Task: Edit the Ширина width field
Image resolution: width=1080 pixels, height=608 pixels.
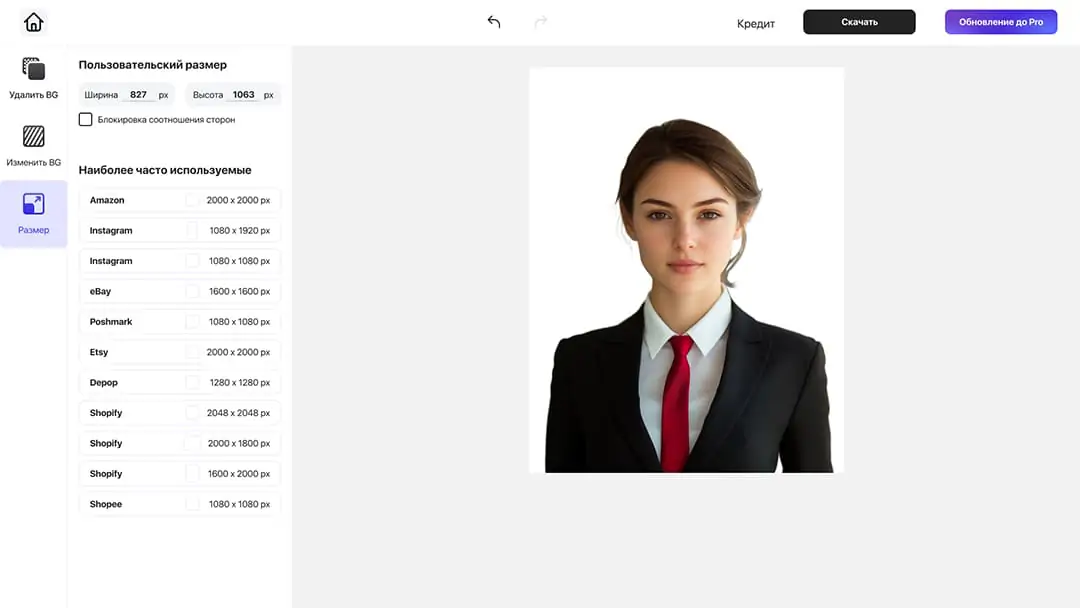Action: (x=126, y=95)
